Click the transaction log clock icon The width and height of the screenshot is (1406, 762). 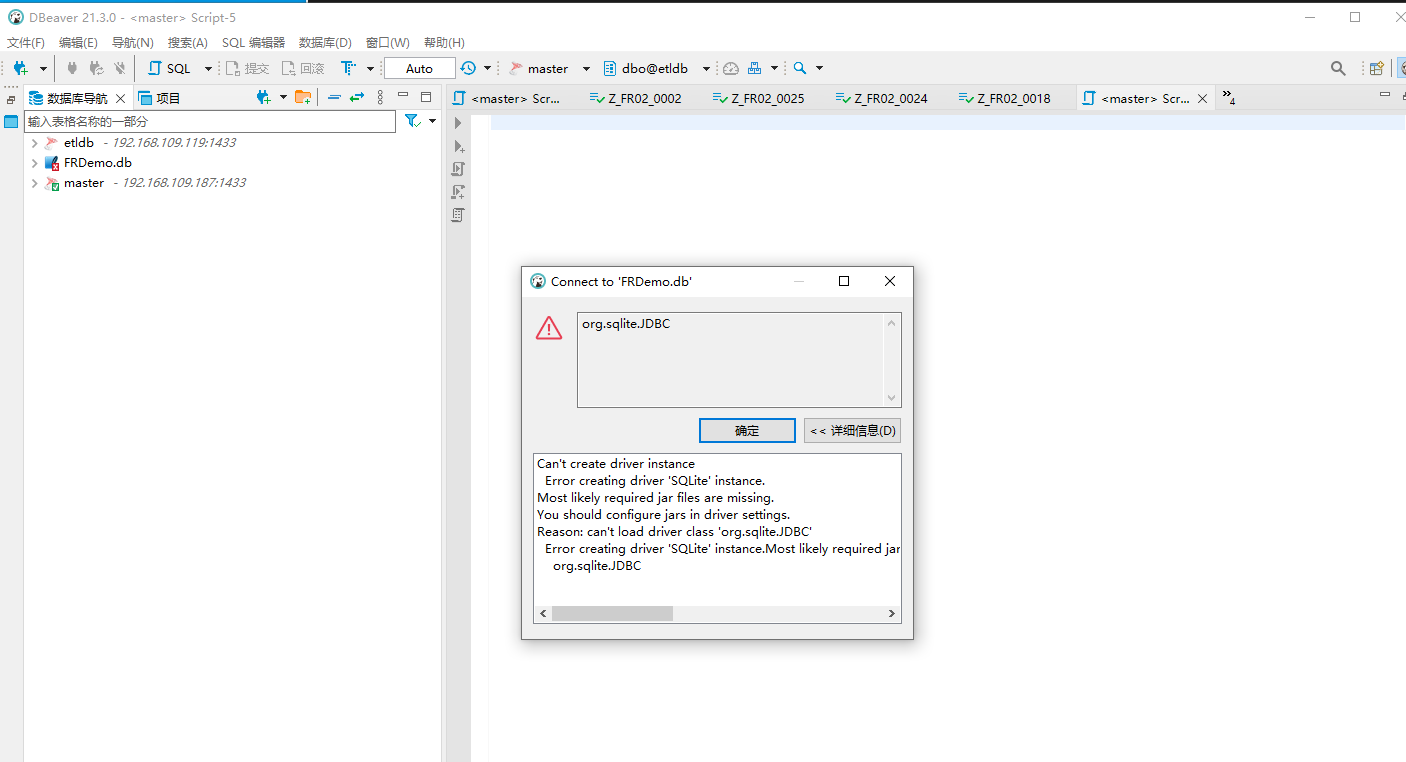pyautogui.click(x=468, y=68)
